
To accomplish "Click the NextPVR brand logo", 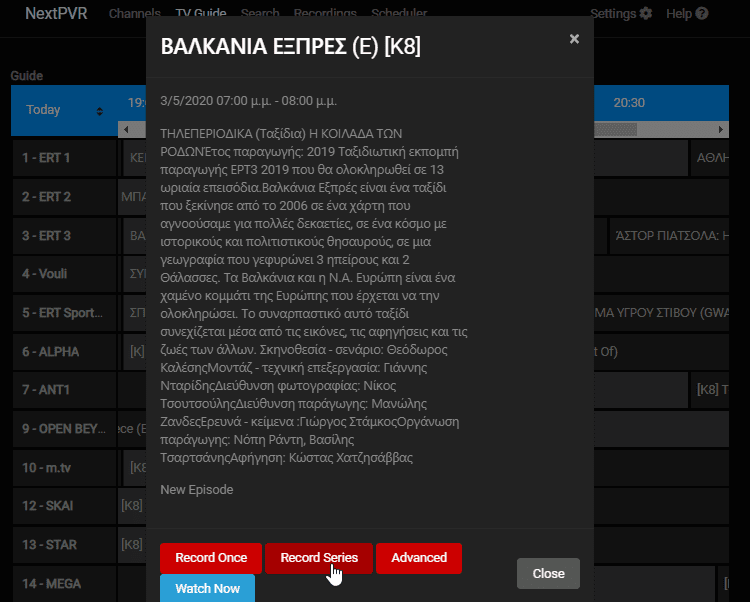I will coord(55,13).
